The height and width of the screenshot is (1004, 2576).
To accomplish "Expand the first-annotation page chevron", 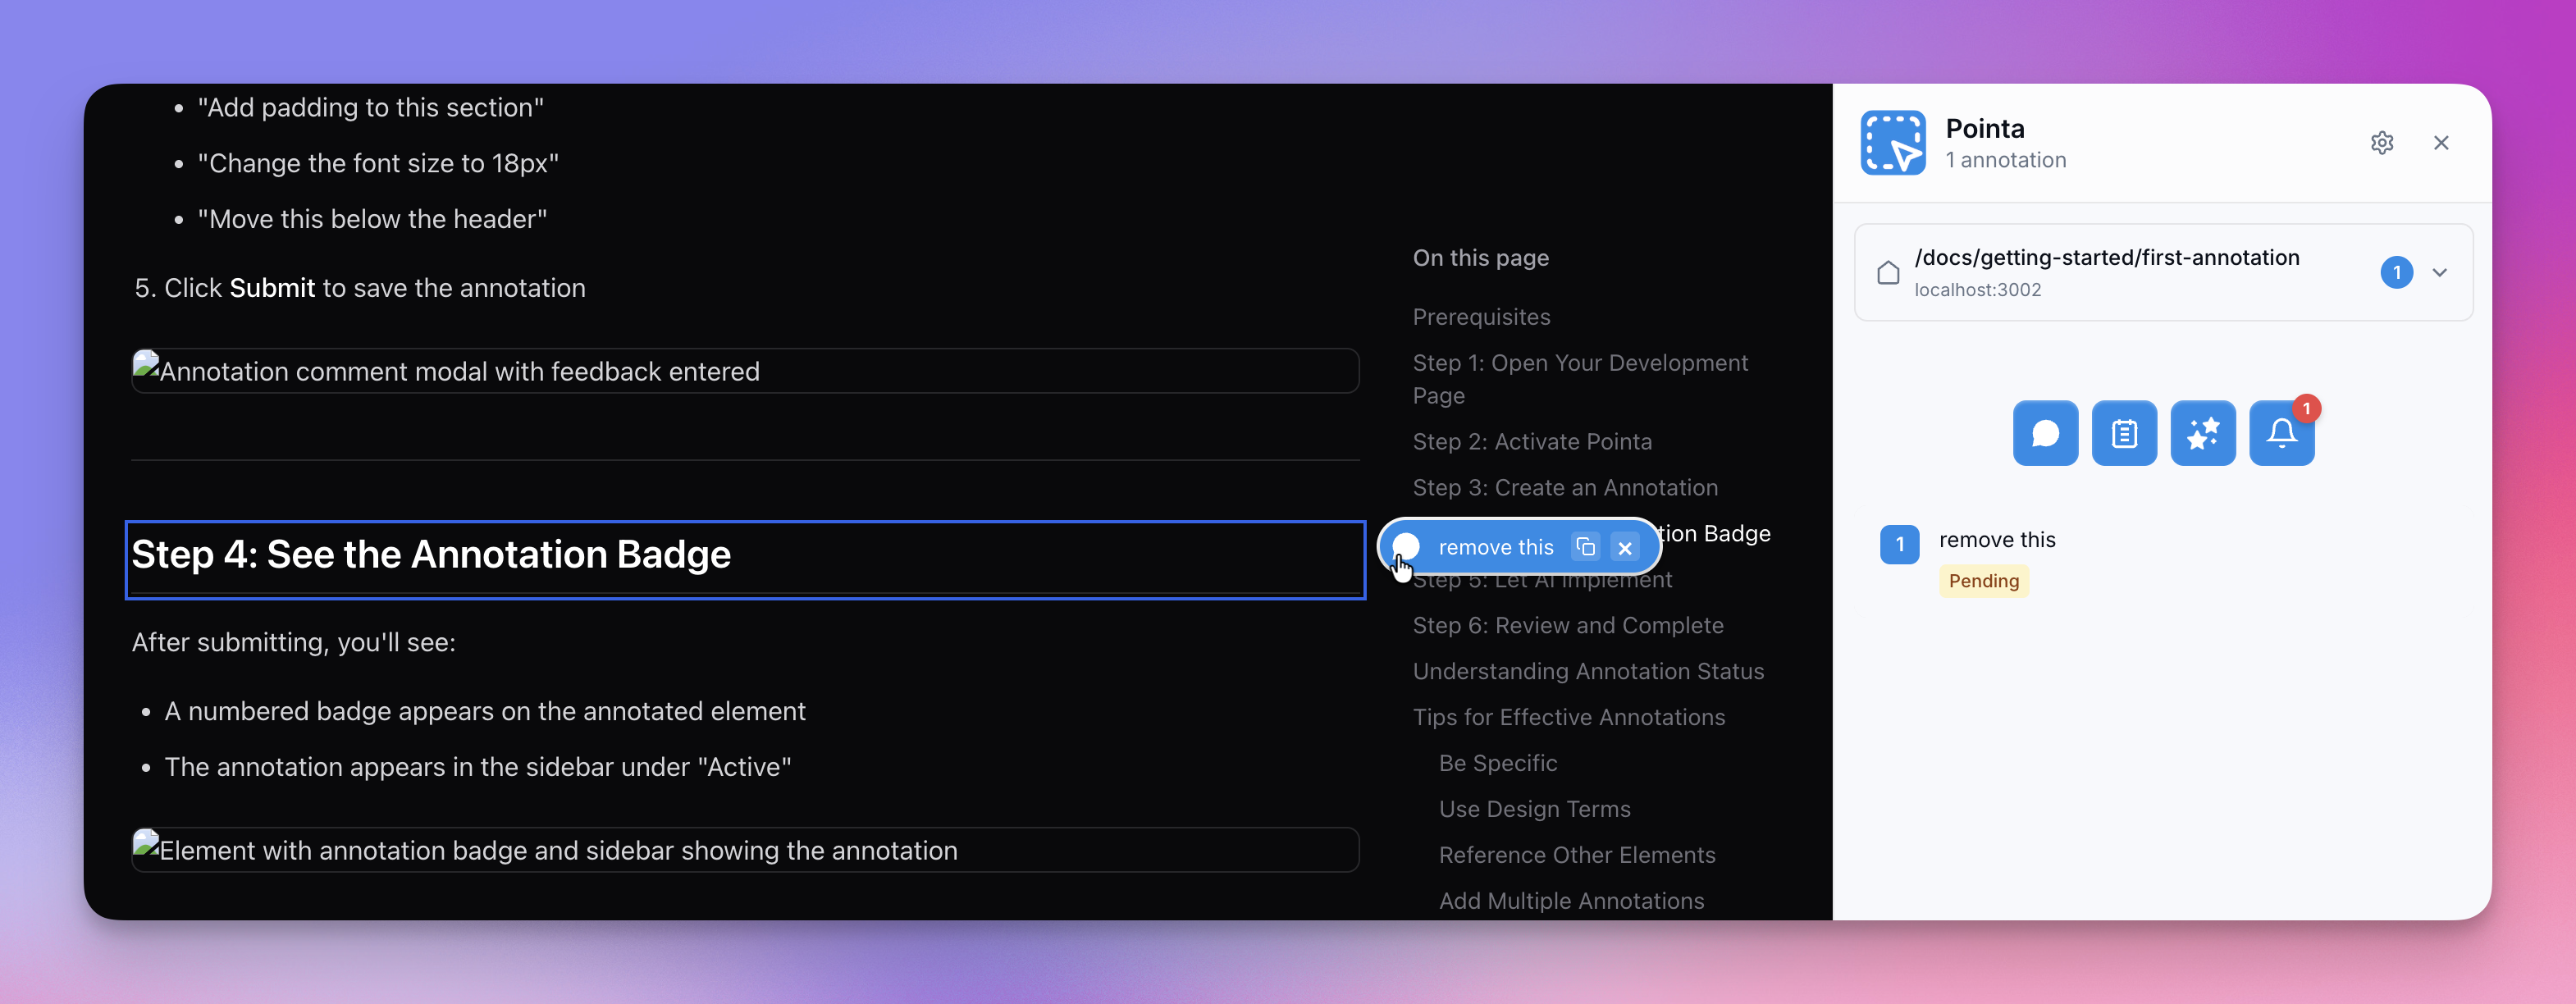I will 2439,273.
